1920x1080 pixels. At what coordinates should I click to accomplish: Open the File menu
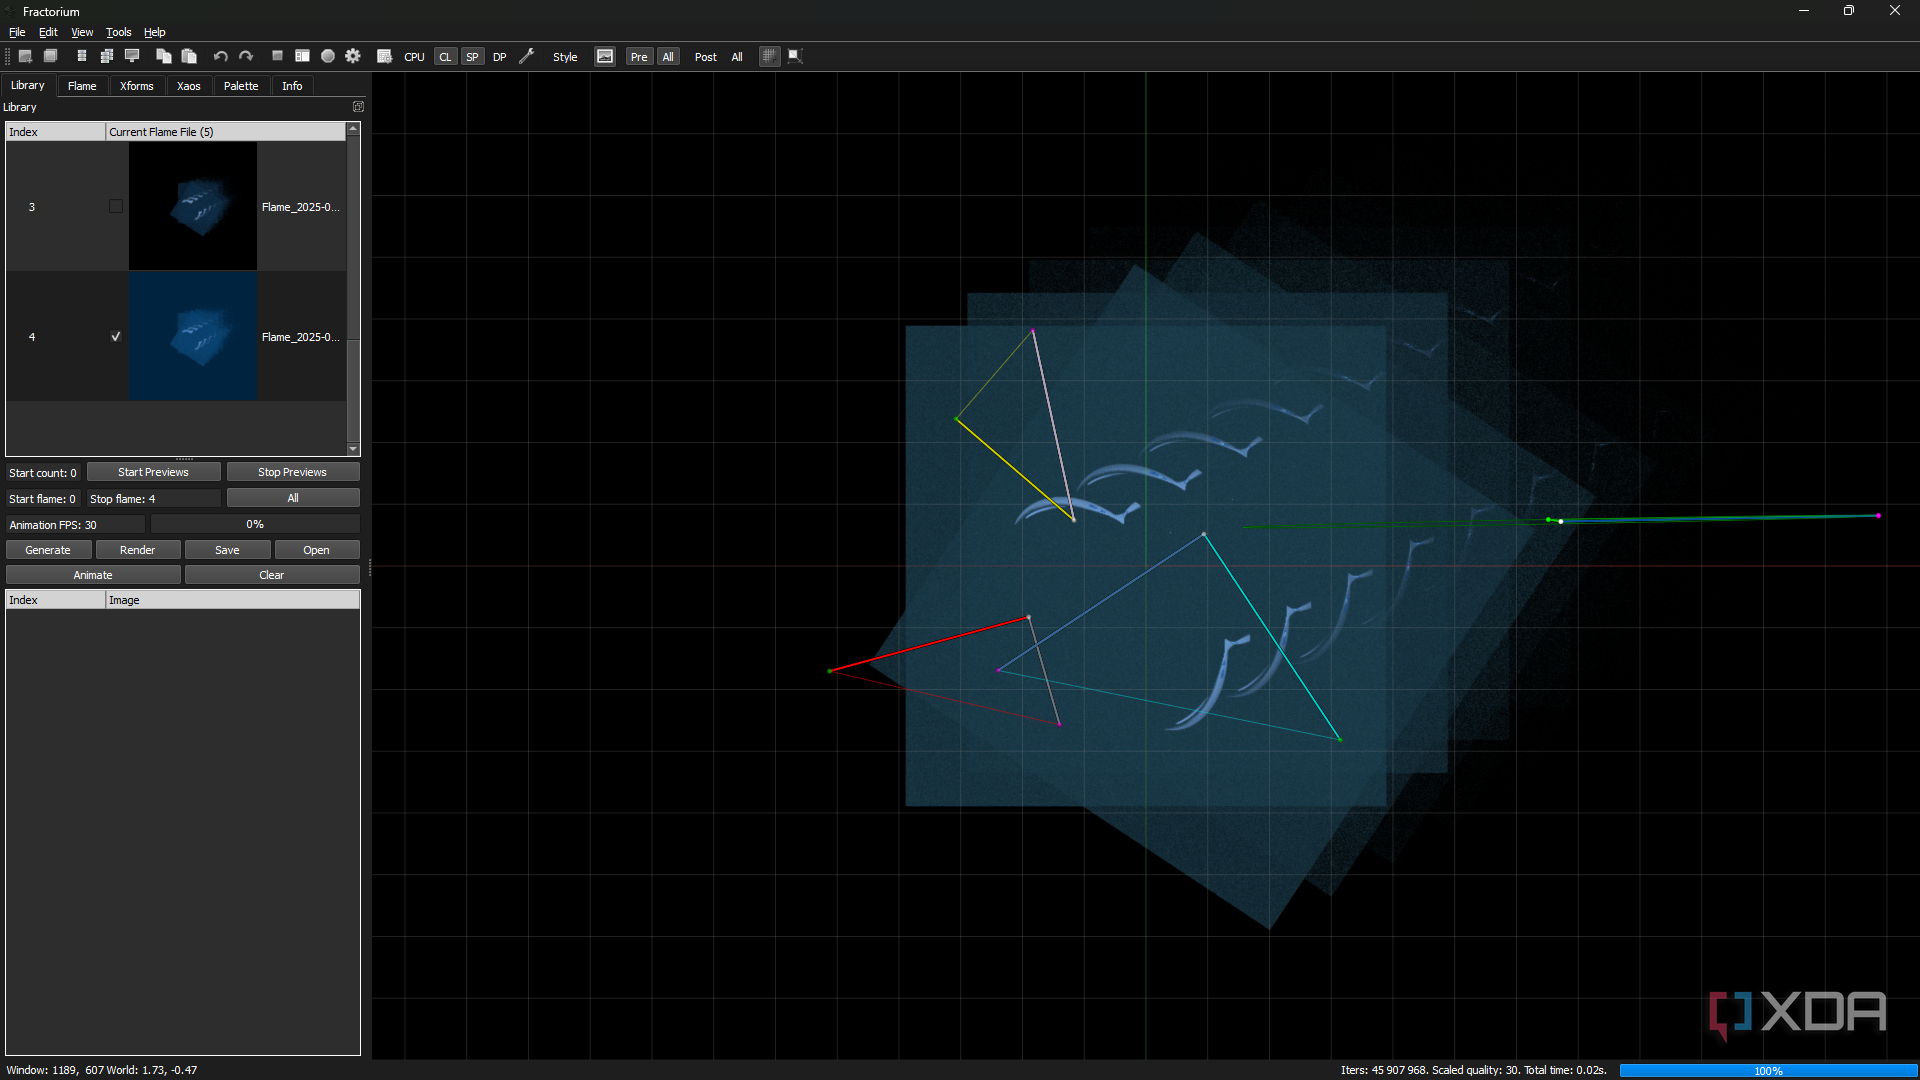[x=17, y=32]
